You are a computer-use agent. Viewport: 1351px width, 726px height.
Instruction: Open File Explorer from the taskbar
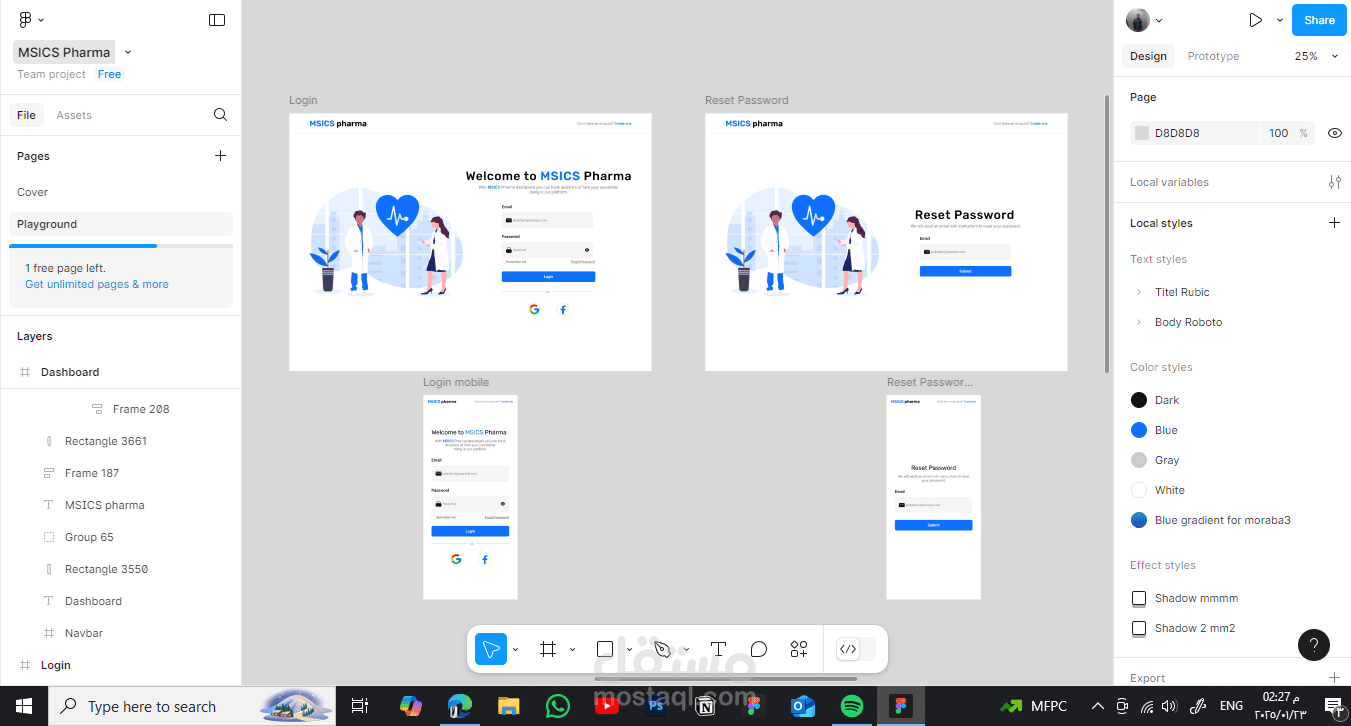[x=509, y=706]
